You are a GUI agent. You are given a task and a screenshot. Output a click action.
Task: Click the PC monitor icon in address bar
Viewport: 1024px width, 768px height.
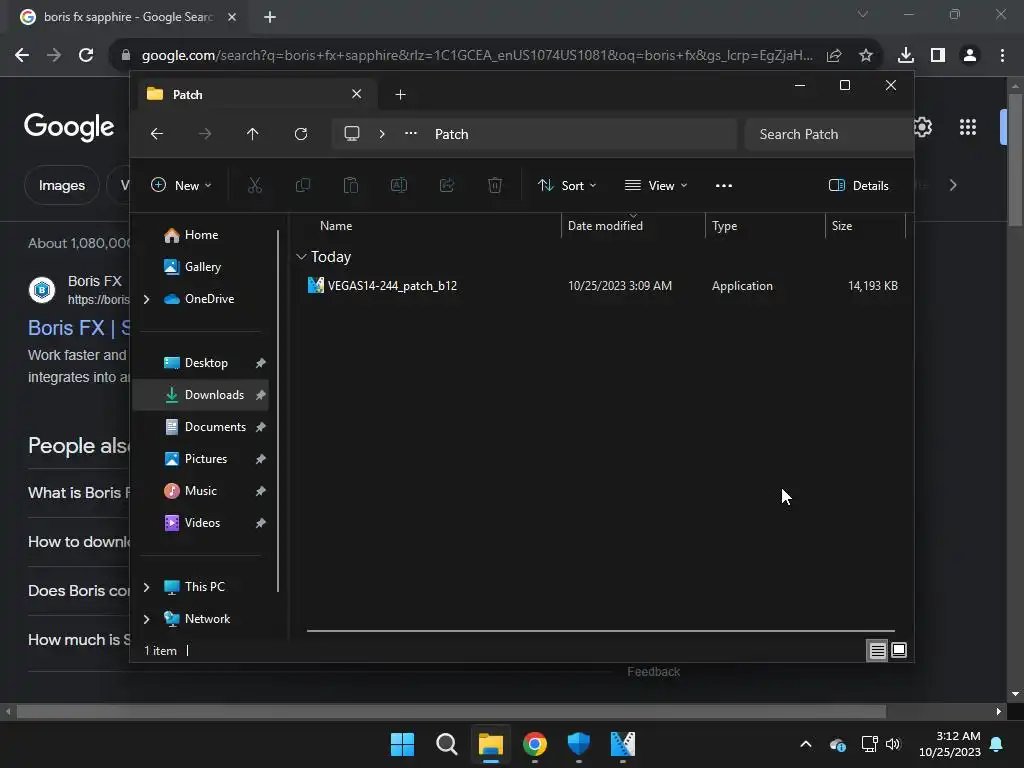[x=352, y=134]
